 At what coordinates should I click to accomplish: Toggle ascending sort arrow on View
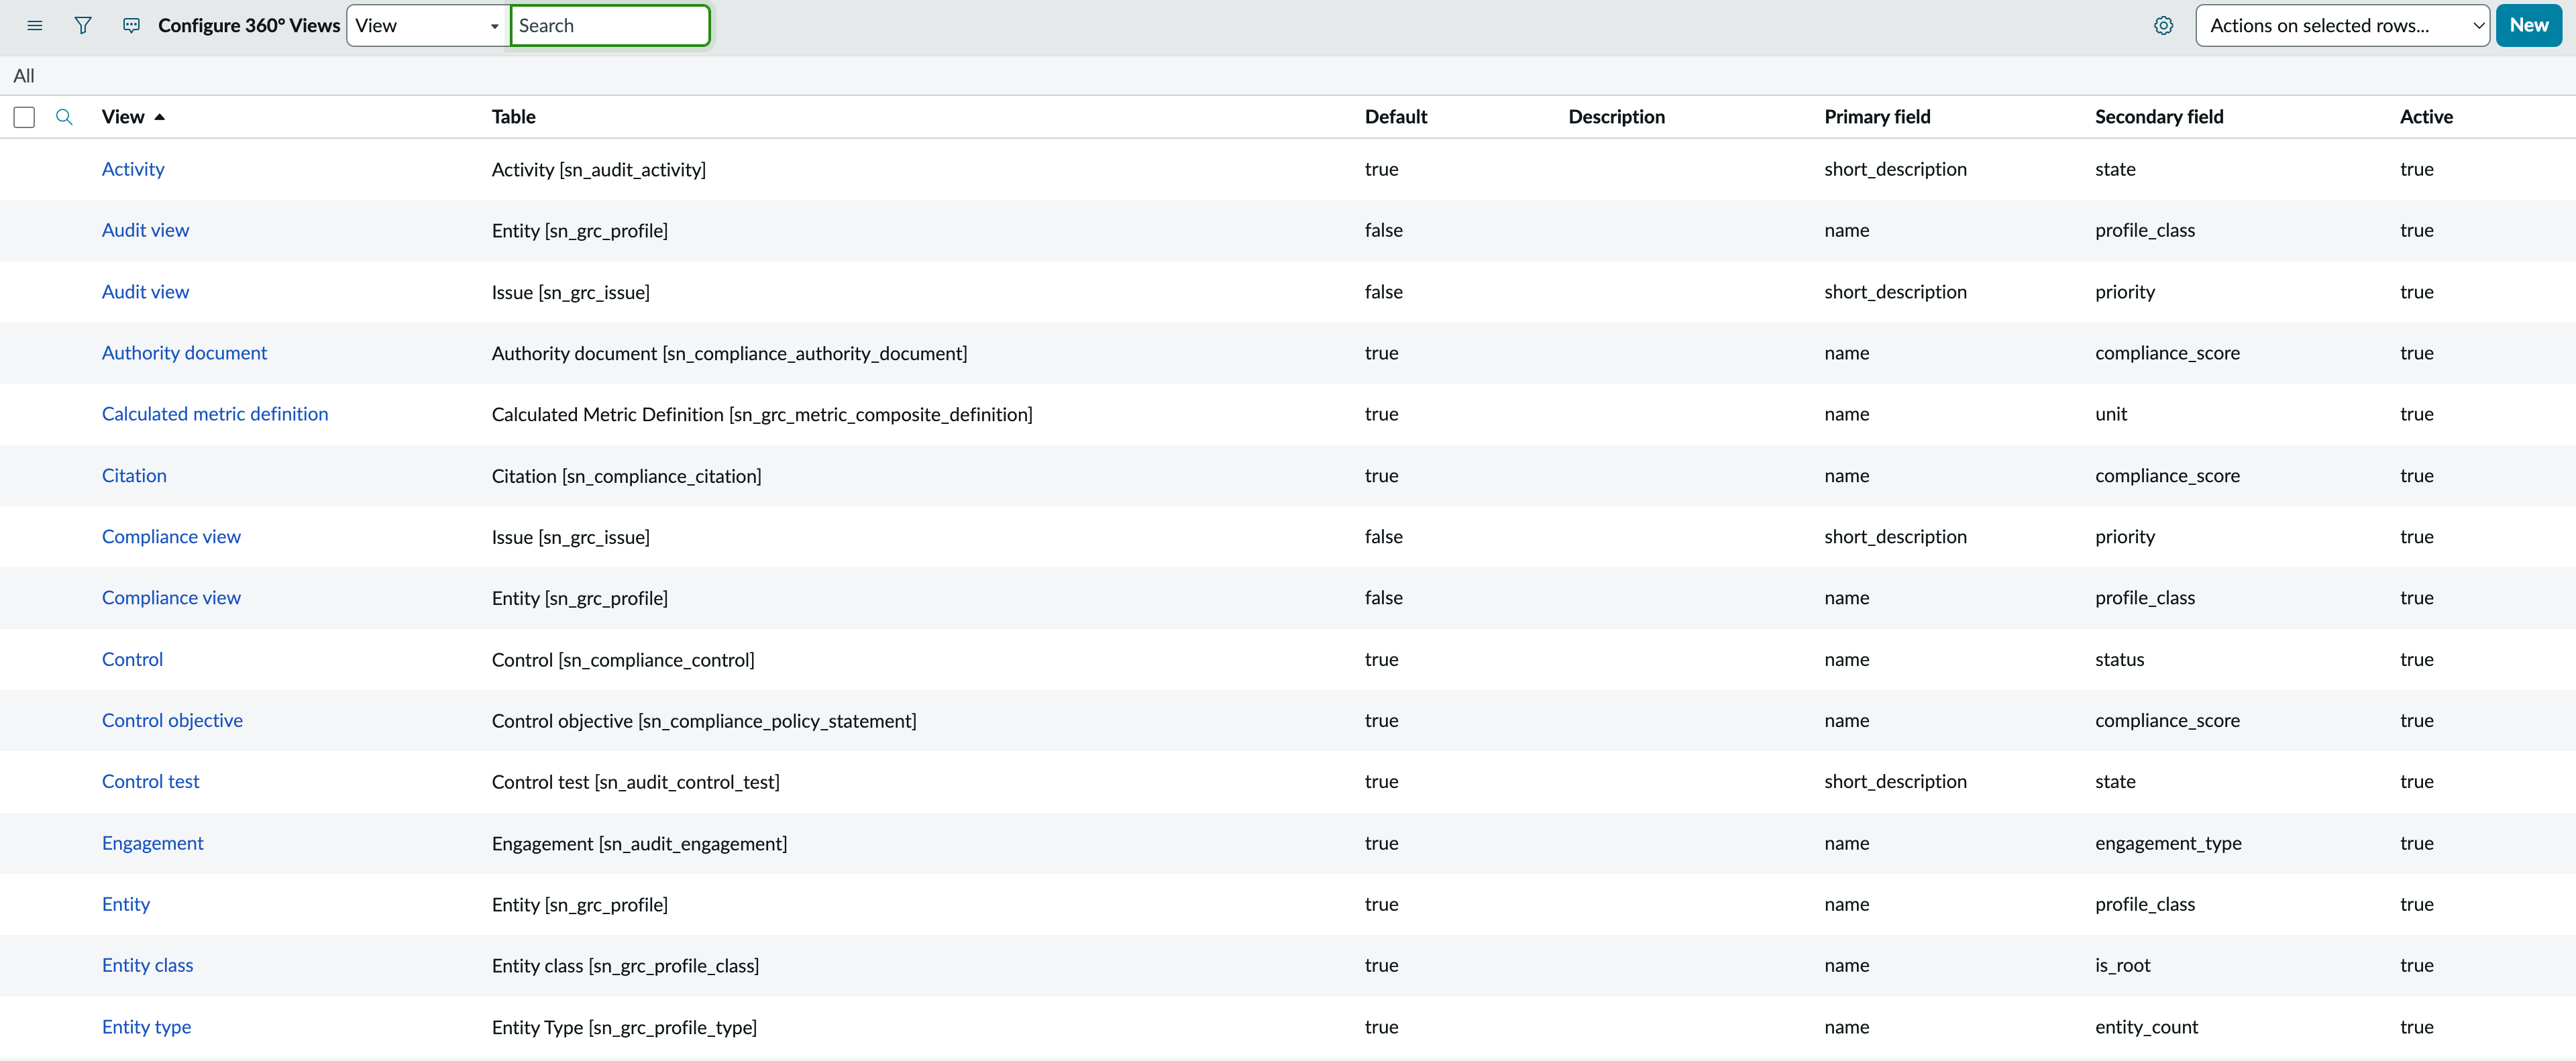(160, 117)
